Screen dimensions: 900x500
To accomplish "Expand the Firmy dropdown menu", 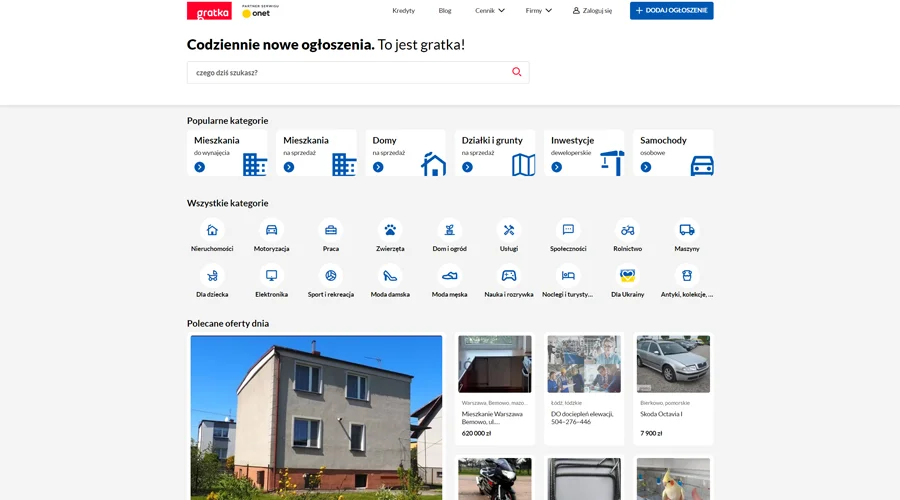I will pyautogui.click(x=538, y=10).
